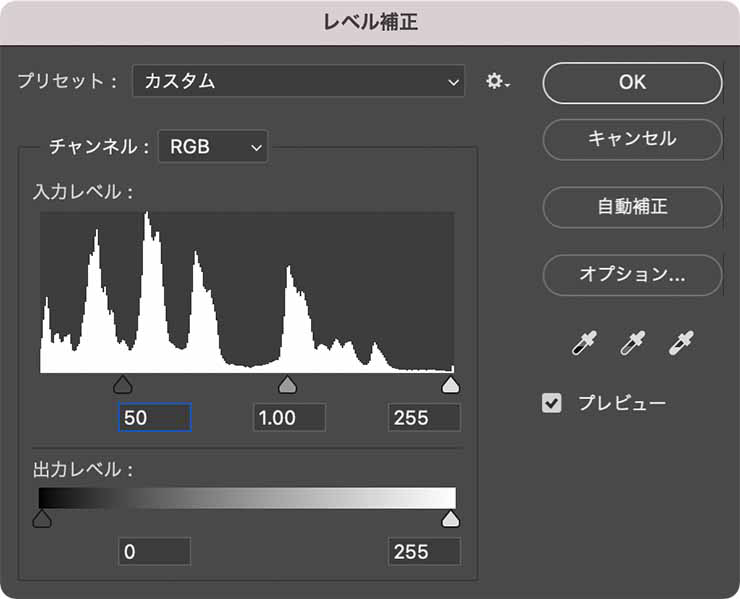This screenshot has height=599, width=740.
Task: Click the output shadow field showing 0
Action: [154, 552]
